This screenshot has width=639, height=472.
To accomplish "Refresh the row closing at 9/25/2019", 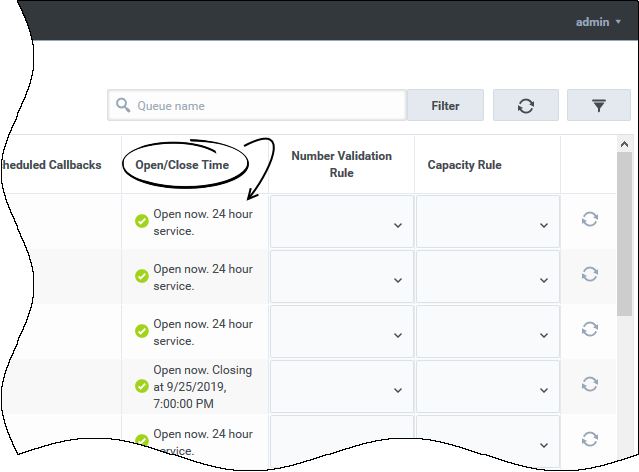I will click(590, 385).
